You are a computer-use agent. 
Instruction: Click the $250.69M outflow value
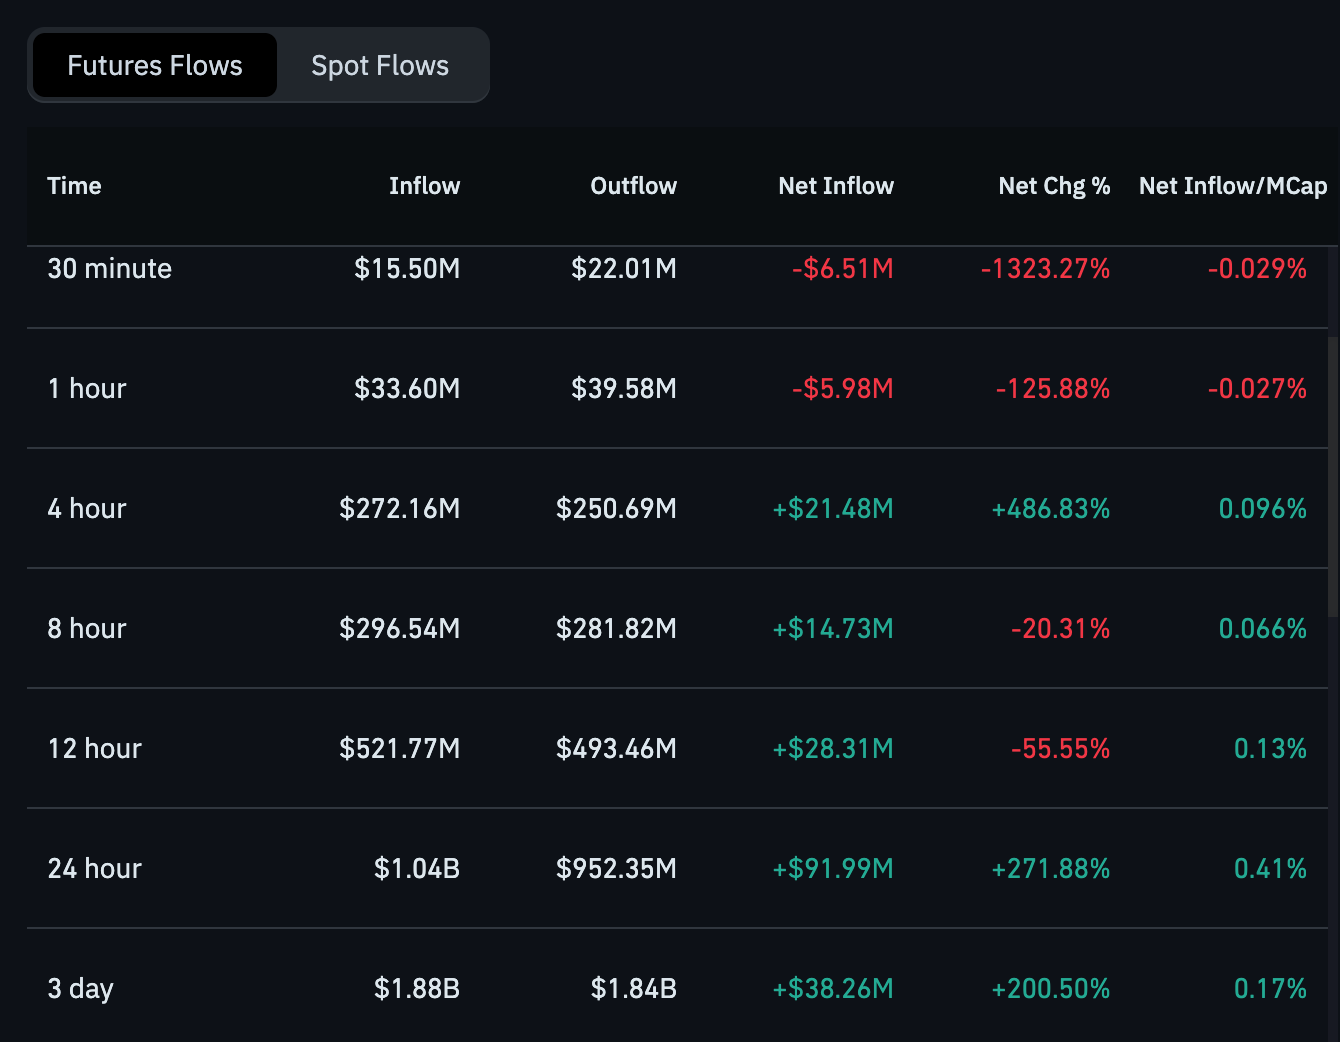pyautogui.click(x=616, y=509)
